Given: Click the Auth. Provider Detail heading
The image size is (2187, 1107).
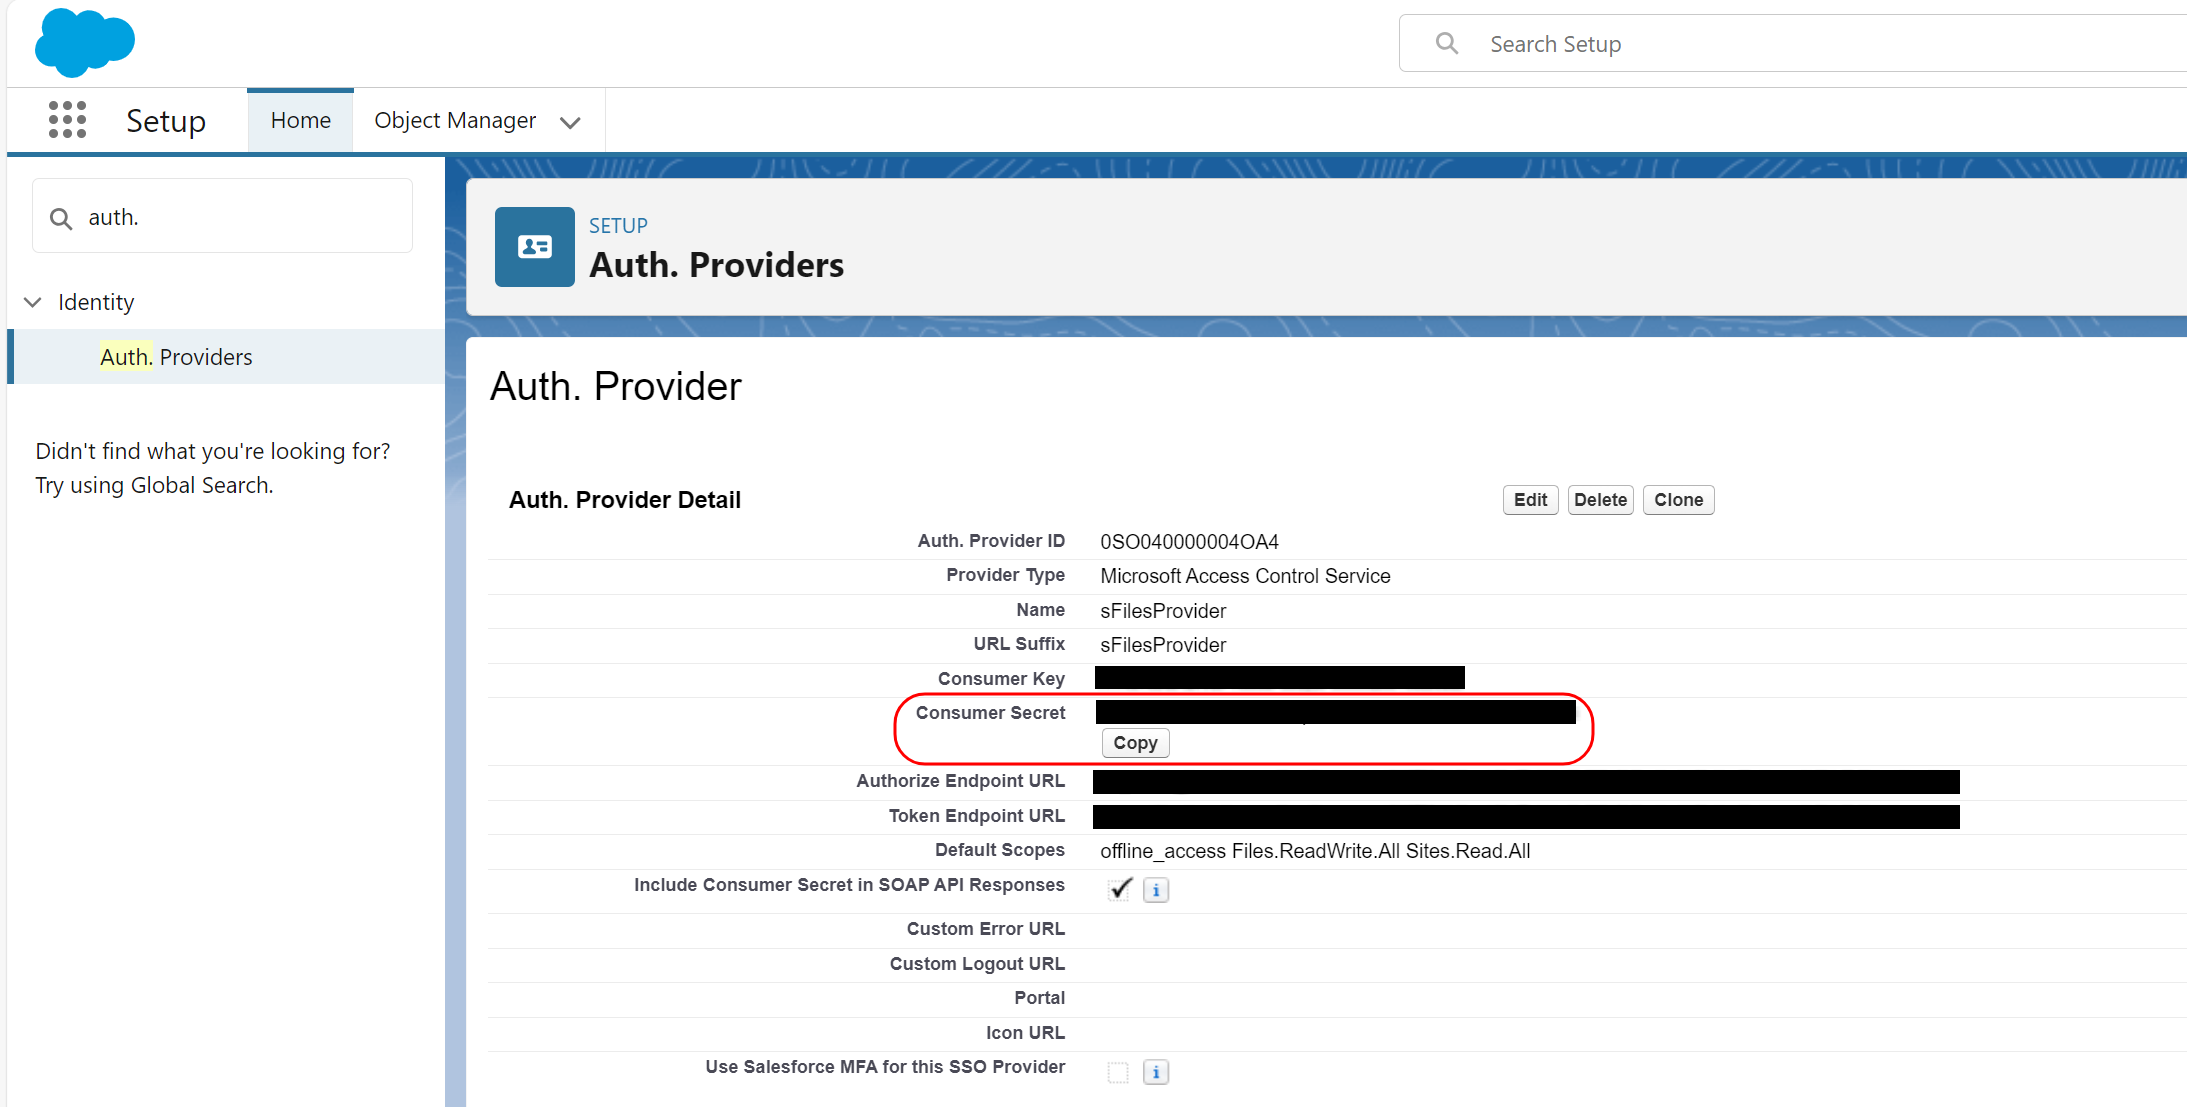Looking at the screenshot, I should (x=625, y=500).
